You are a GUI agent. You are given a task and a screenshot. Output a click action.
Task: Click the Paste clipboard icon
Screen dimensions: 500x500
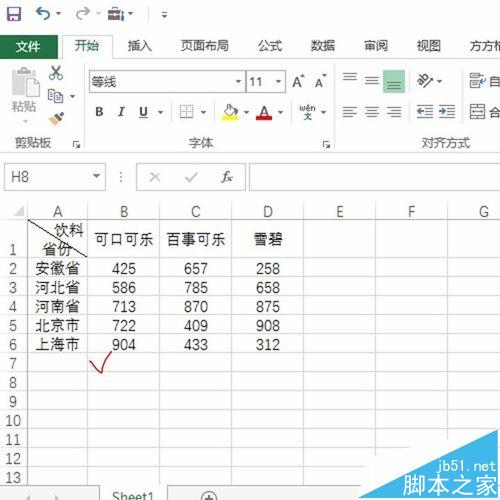25,82
